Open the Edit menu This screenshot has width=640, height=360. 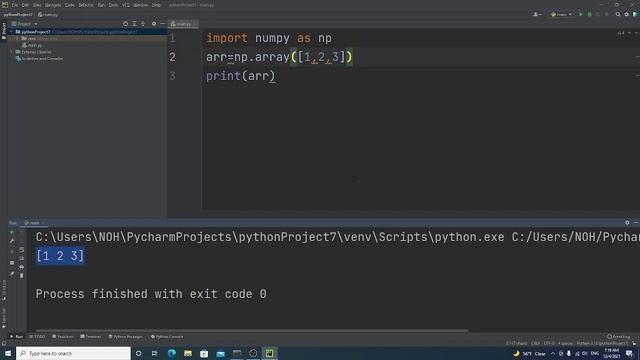click(25, 5)
